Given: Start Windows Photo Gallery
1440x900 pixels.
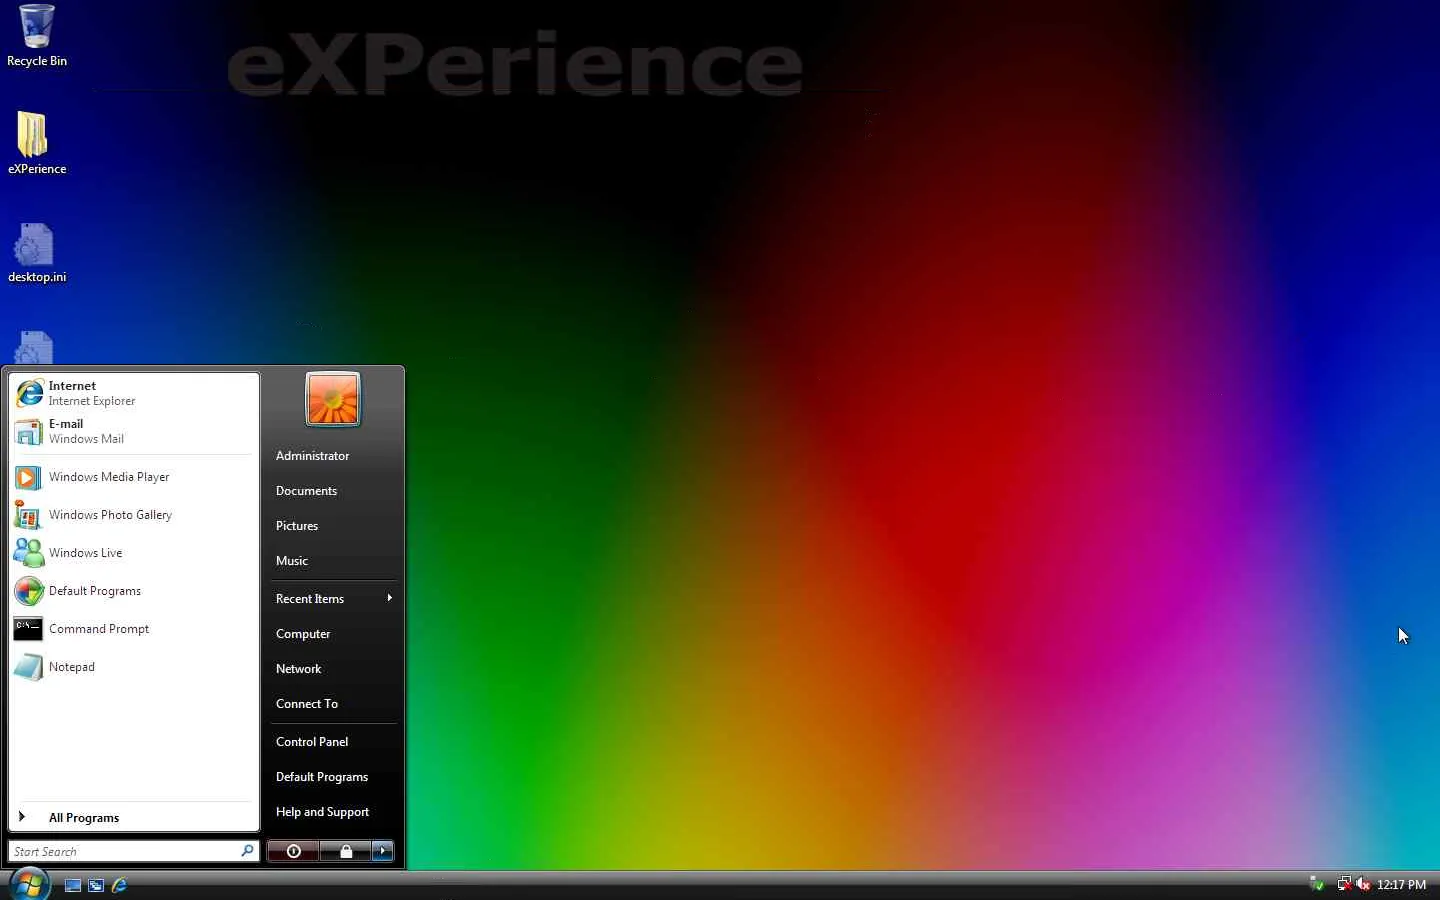Looking at the screenshot, I should tap(134, 515).
